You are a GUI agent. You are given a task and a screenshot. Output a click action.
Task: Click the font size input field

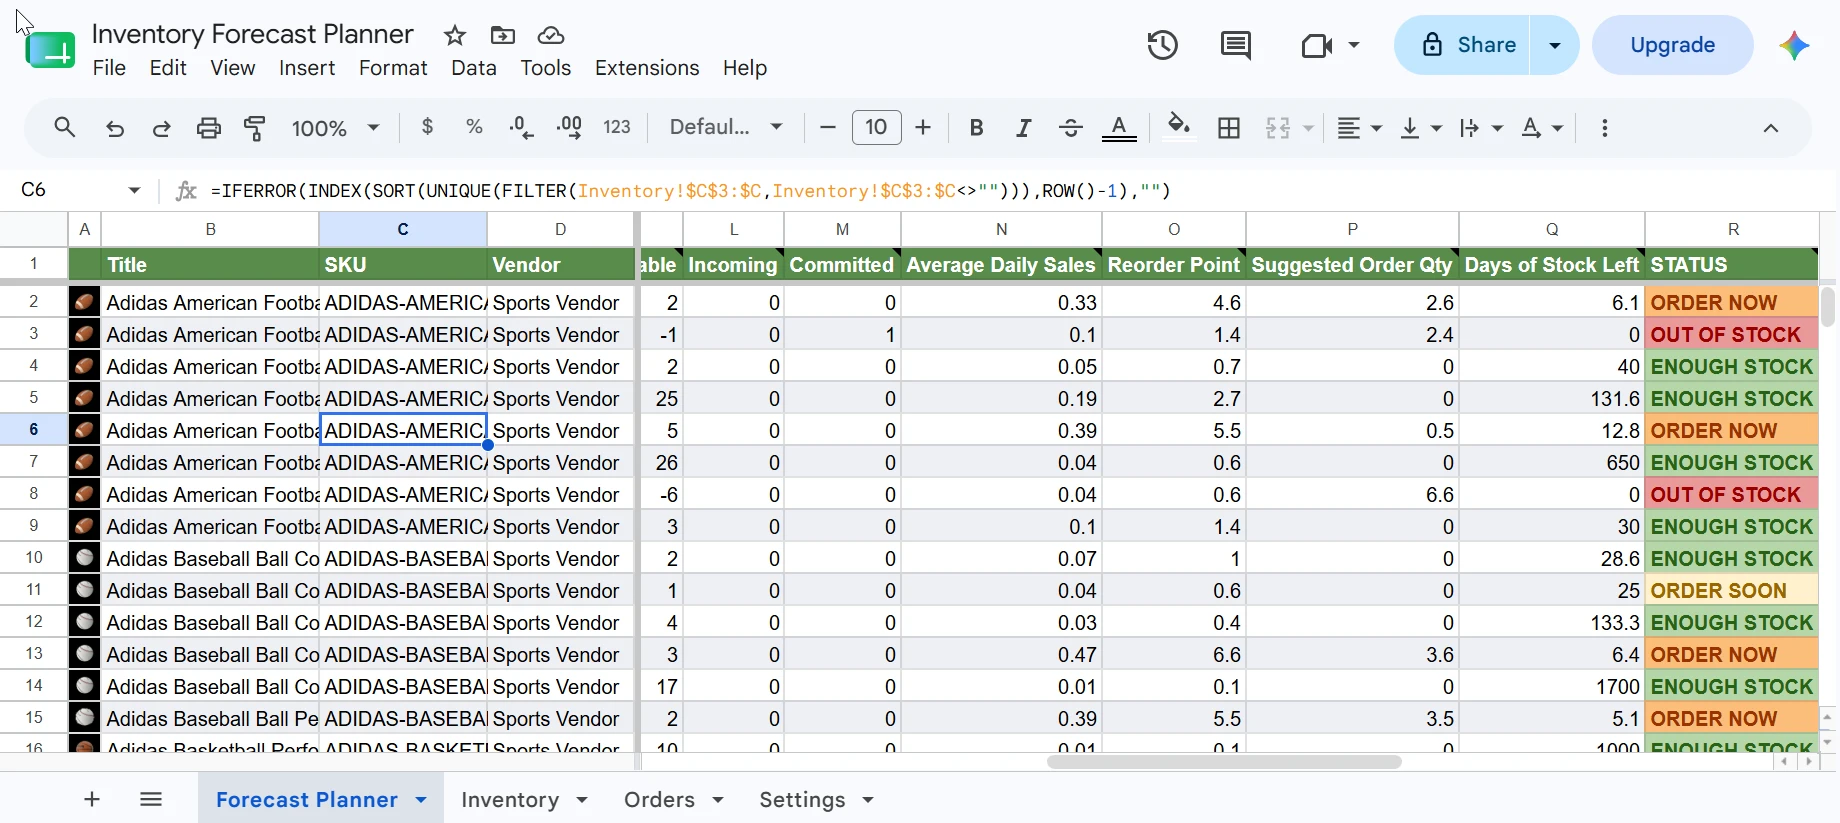coord(876,128)
